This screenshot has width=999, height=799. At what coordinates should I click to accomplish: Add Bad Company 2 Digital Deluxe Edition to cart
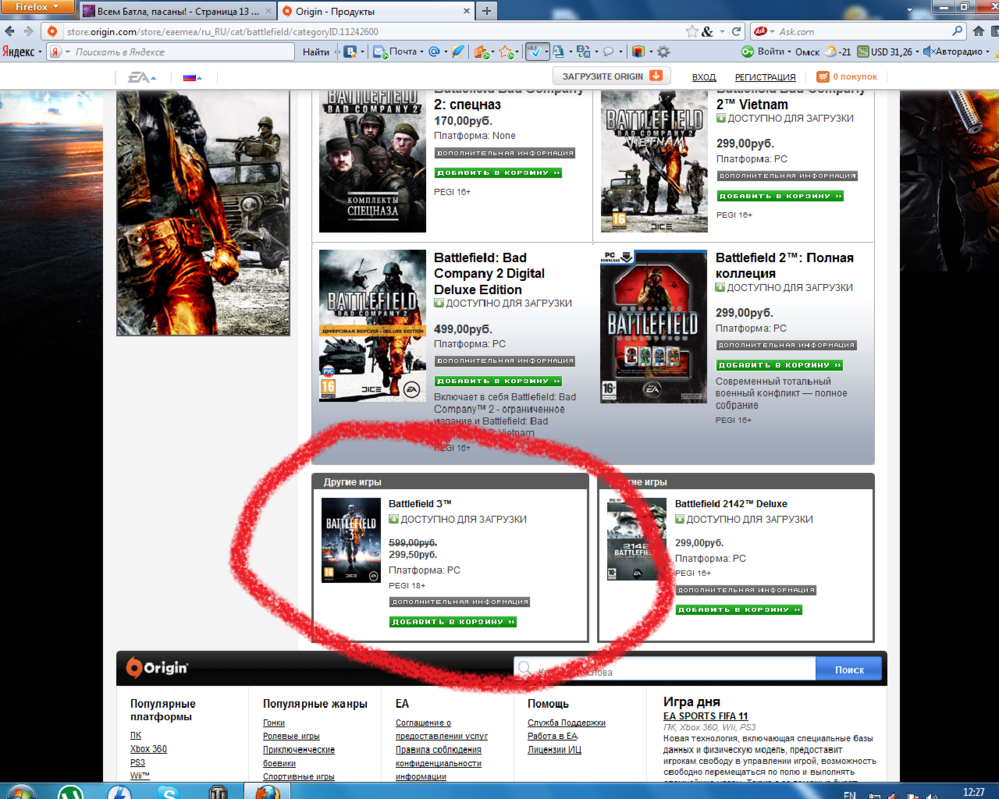pos(498,380)
